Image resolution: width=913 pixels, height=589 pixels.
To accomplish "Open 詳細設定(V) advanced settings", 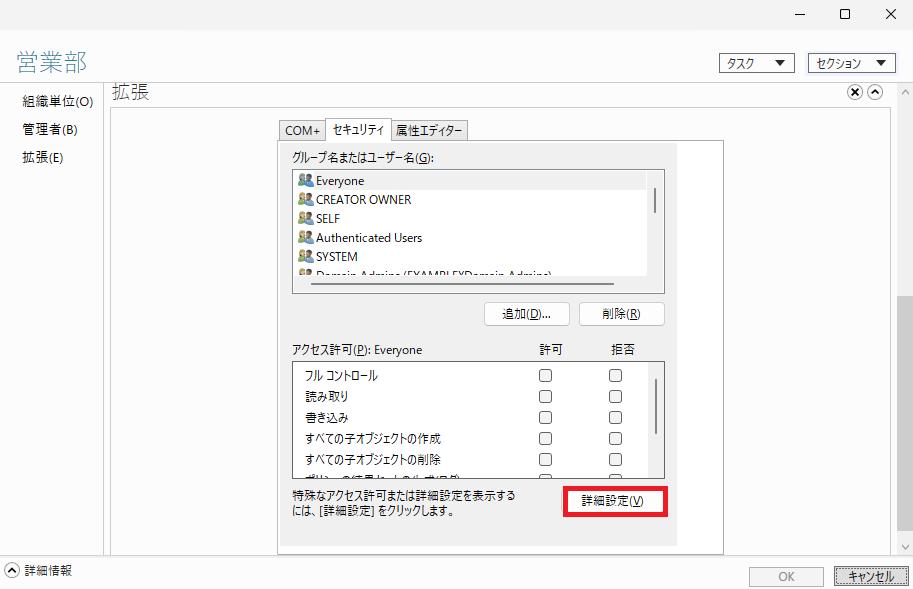I will pos(613,501).
